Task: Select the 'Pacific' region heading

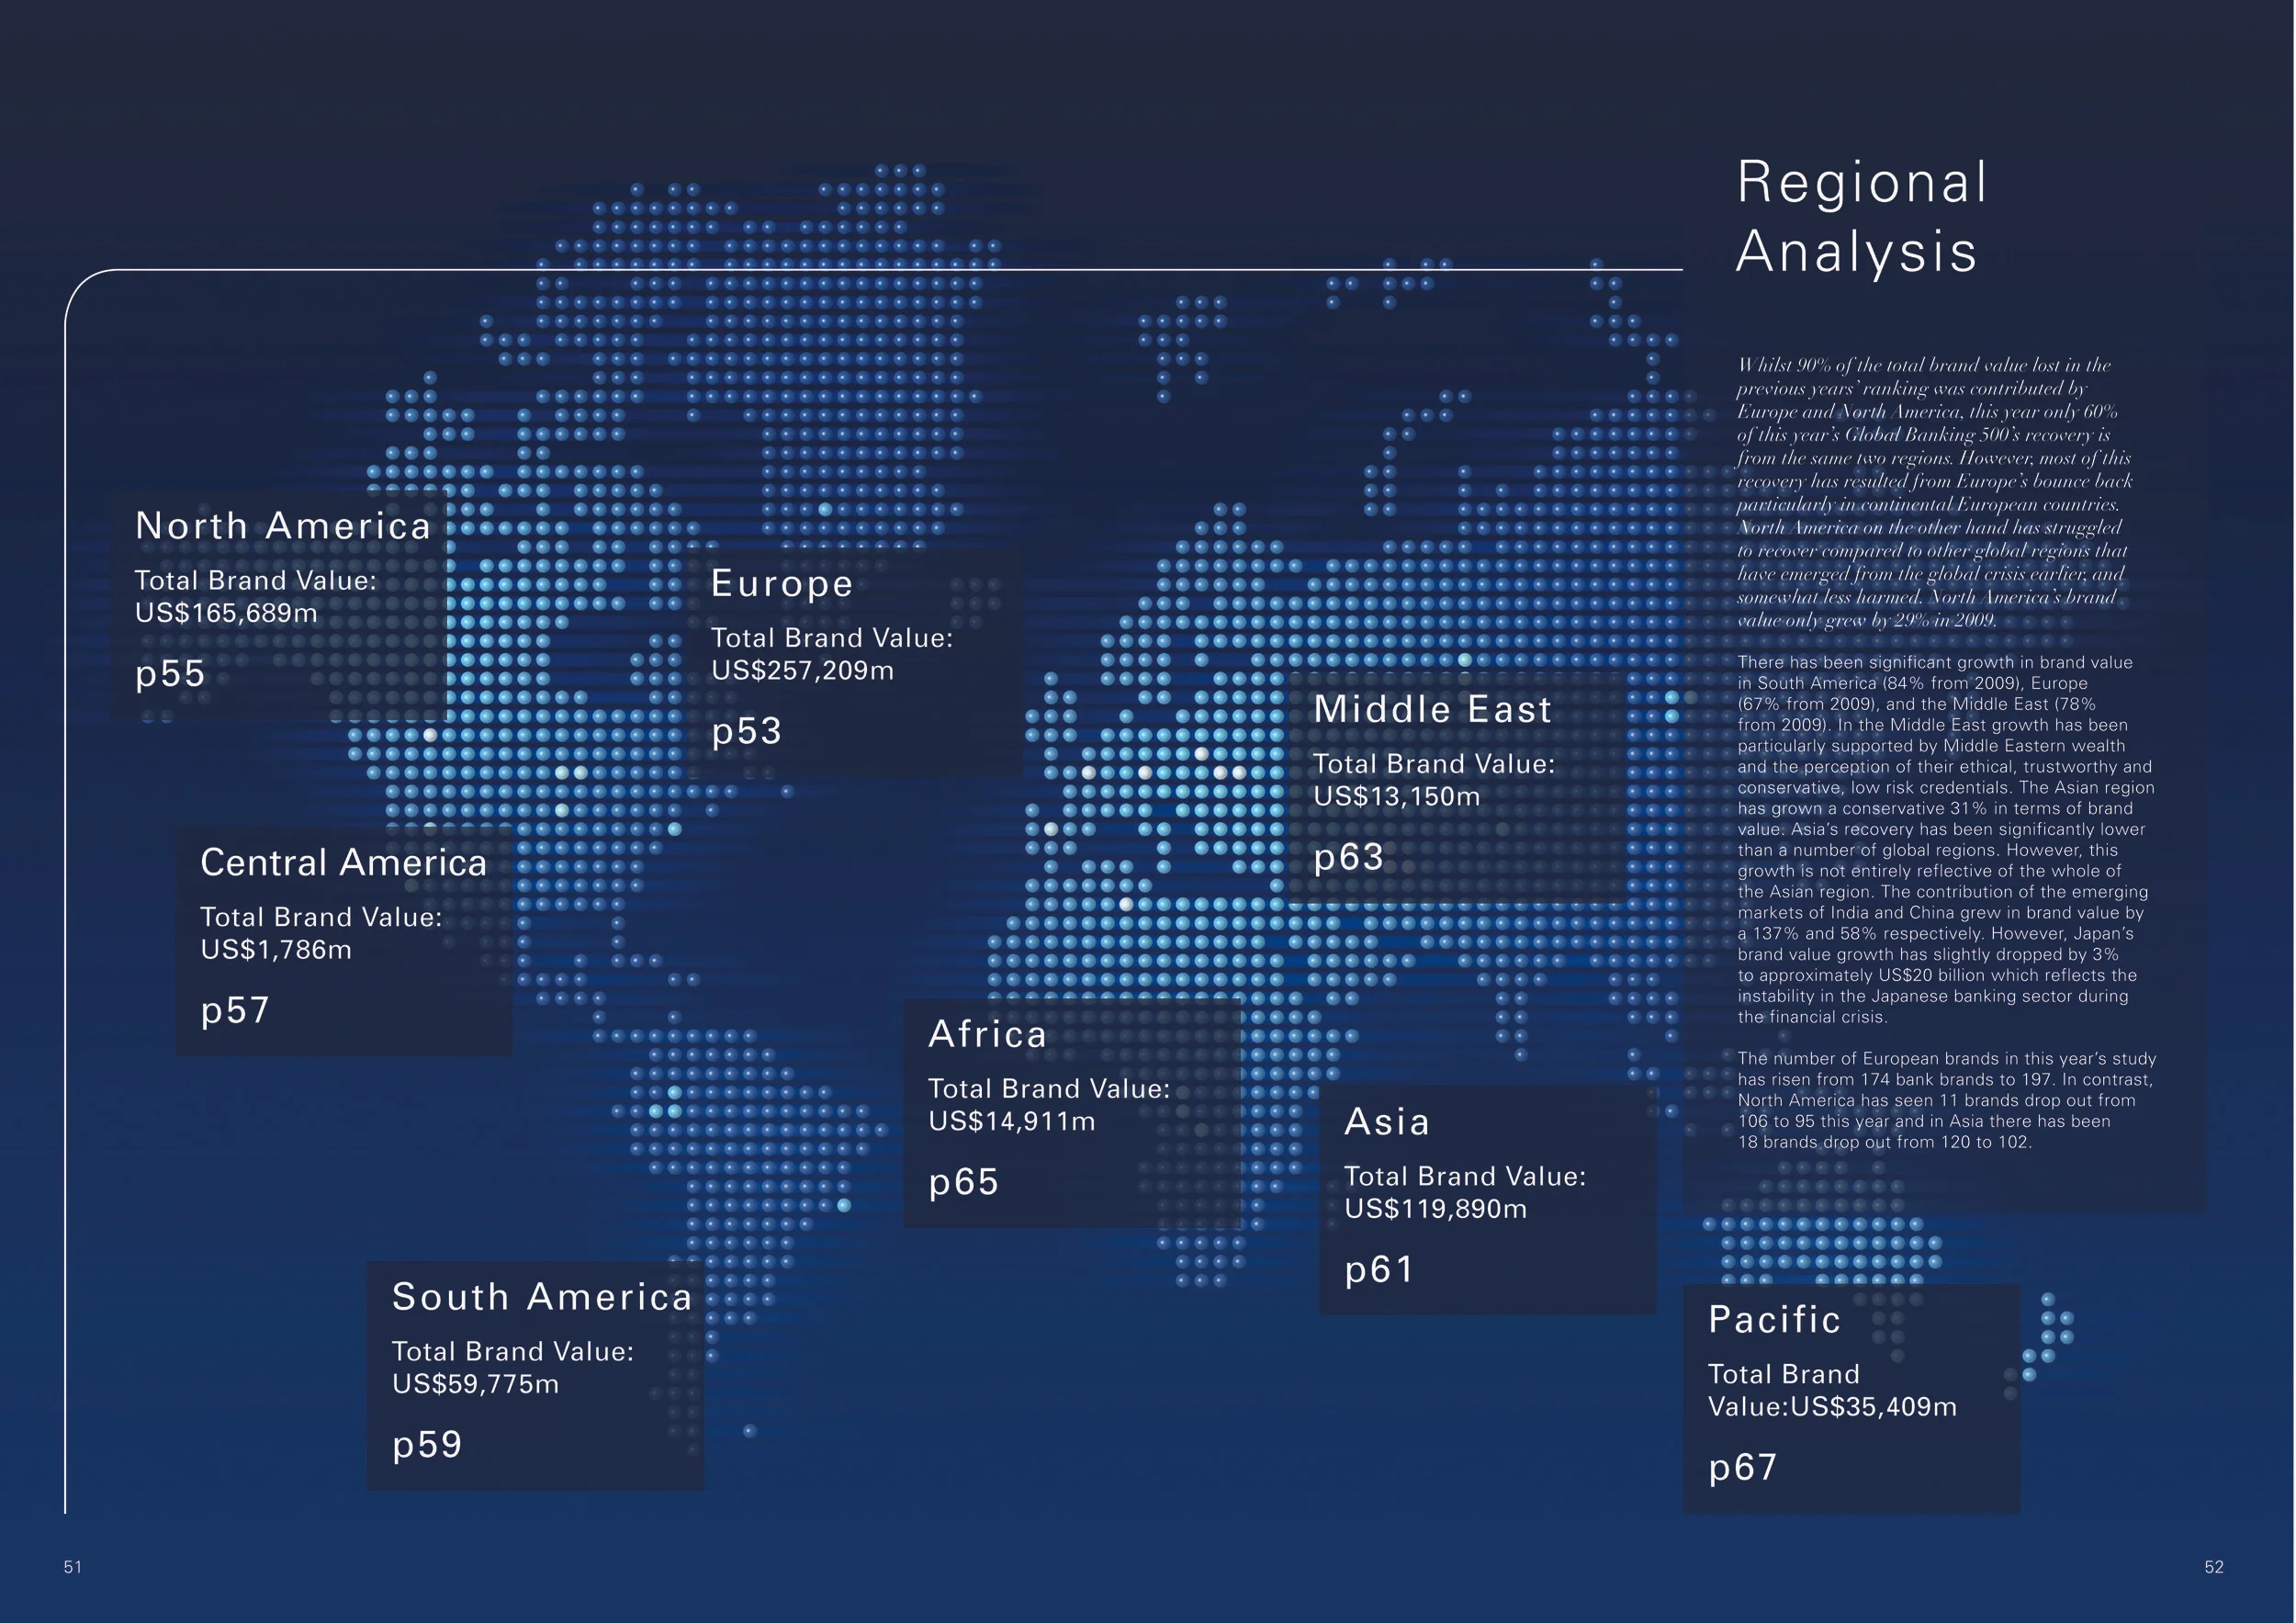Action: pos(1773,1320)
